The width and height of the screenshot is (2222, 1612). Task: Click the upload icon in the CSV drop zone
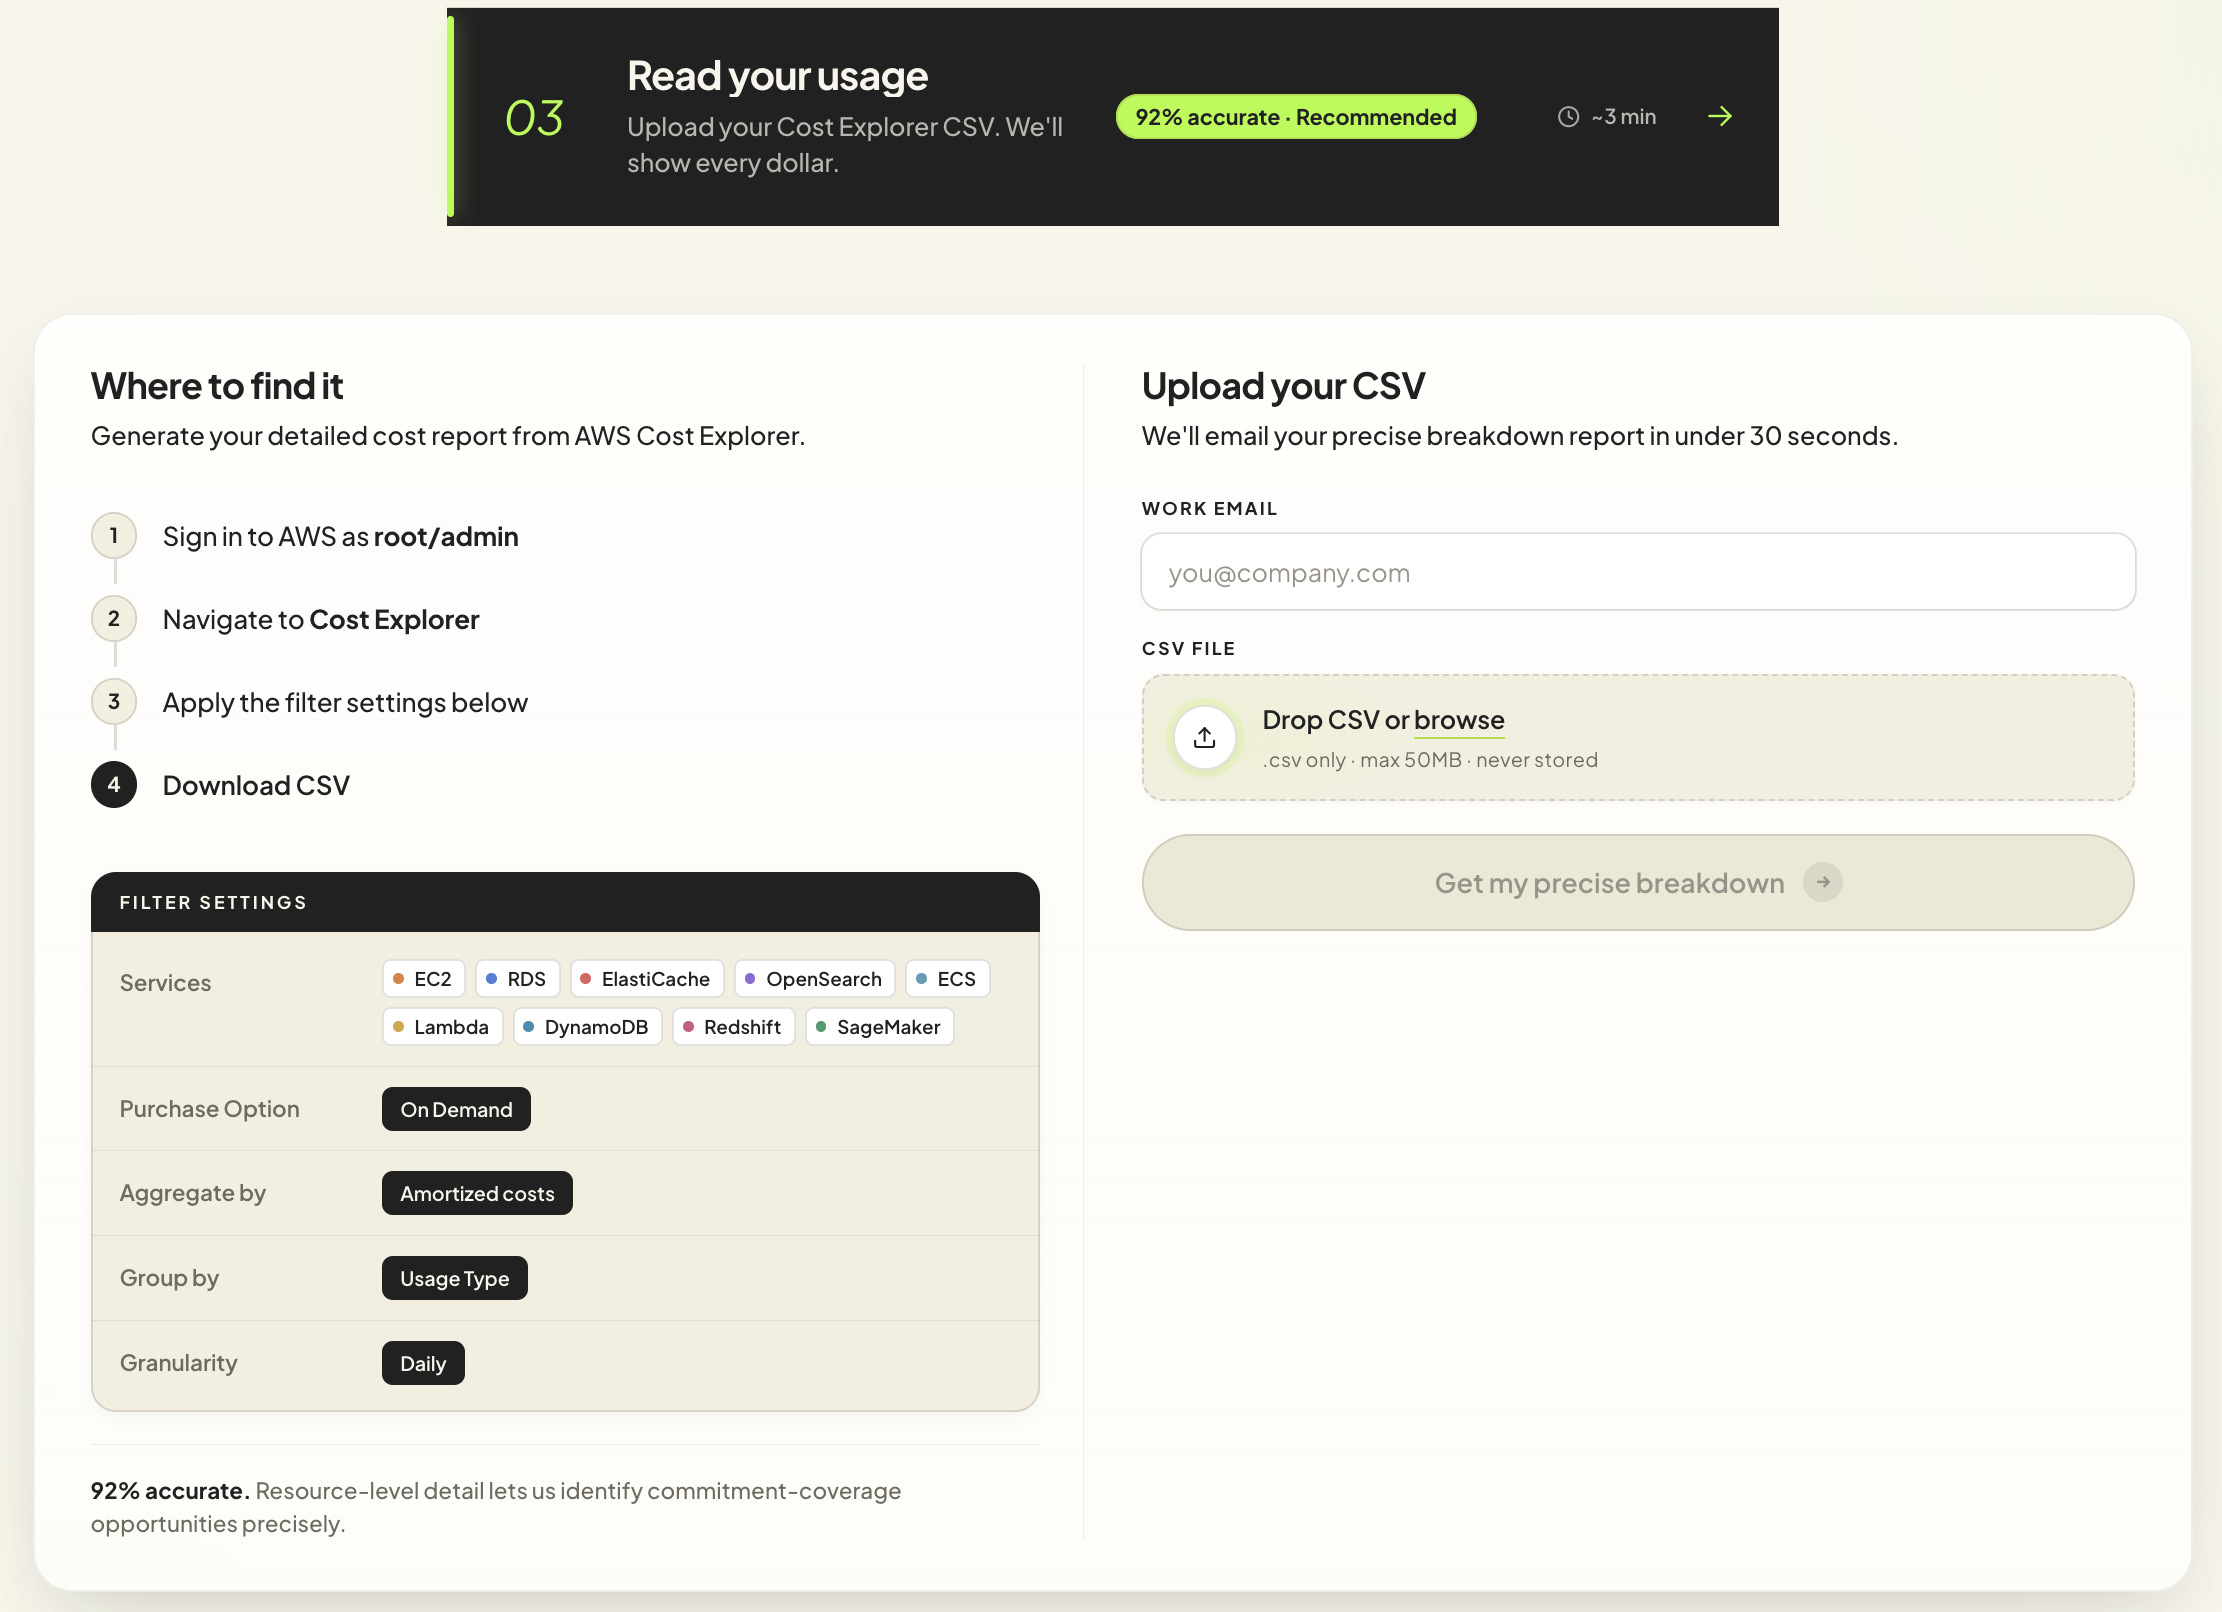1205,738
